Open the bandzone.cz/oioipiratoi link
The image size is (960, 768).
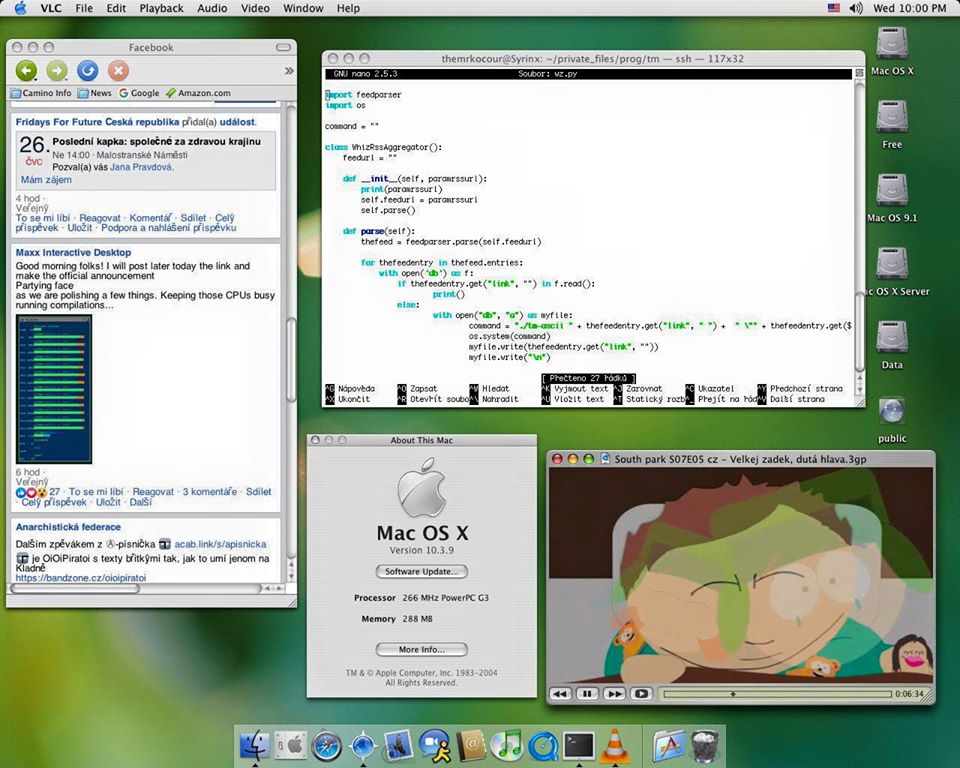tap(81, 578)
